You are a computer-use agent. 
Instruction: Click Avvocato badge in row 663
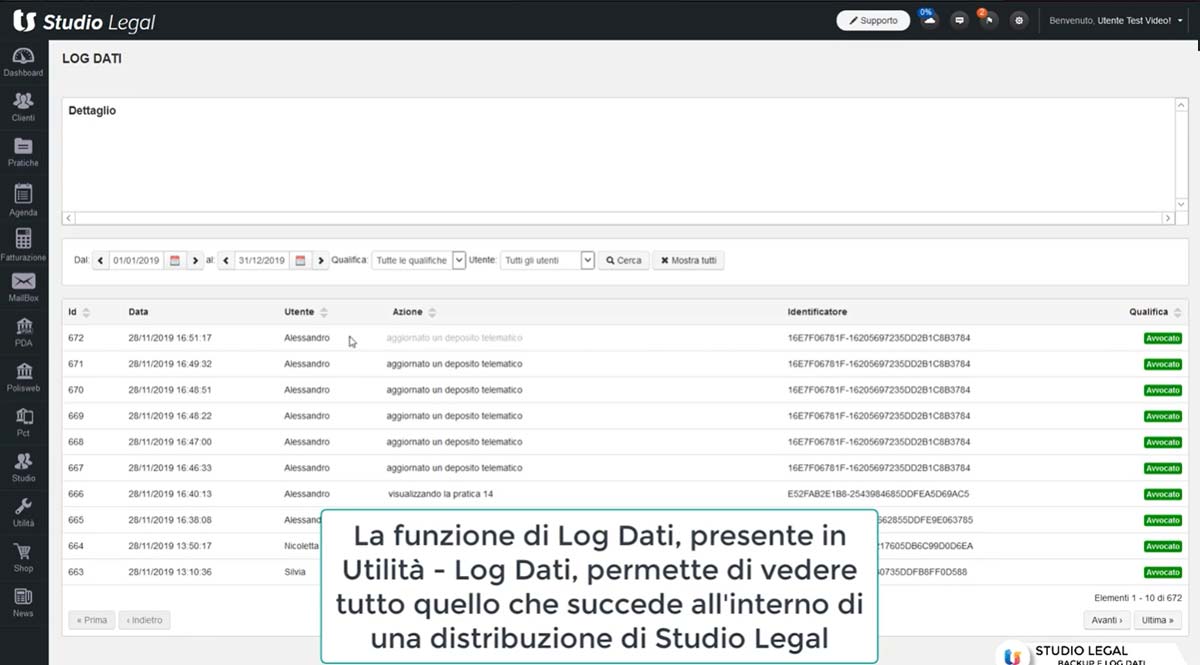(x=1163, y=572)
